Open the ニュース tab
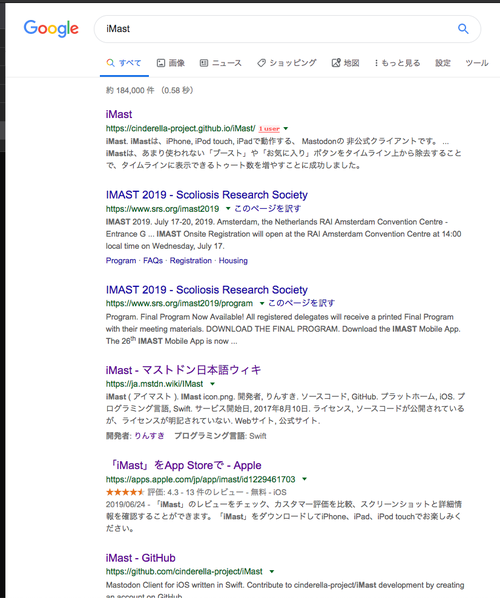 click(x=221, y=63)
